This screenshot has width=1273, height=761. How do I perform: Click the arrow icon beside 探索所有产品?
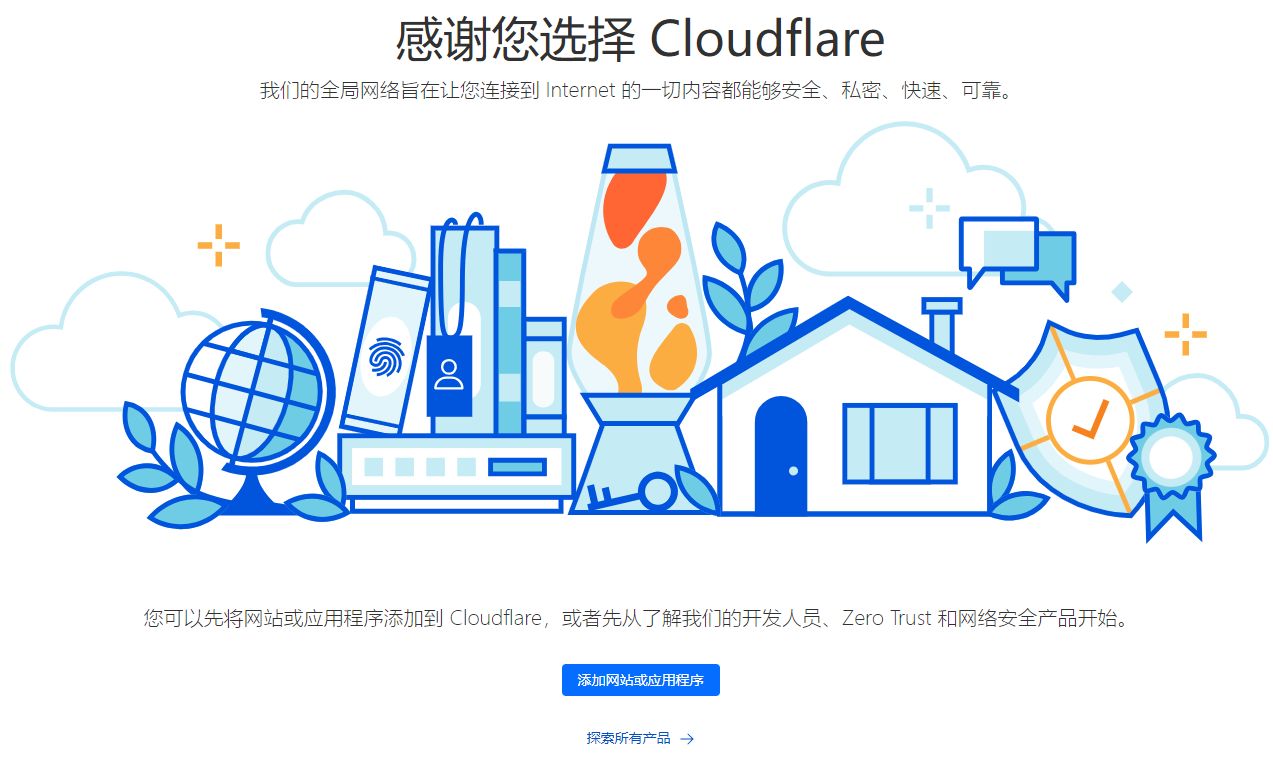[687, 739]
